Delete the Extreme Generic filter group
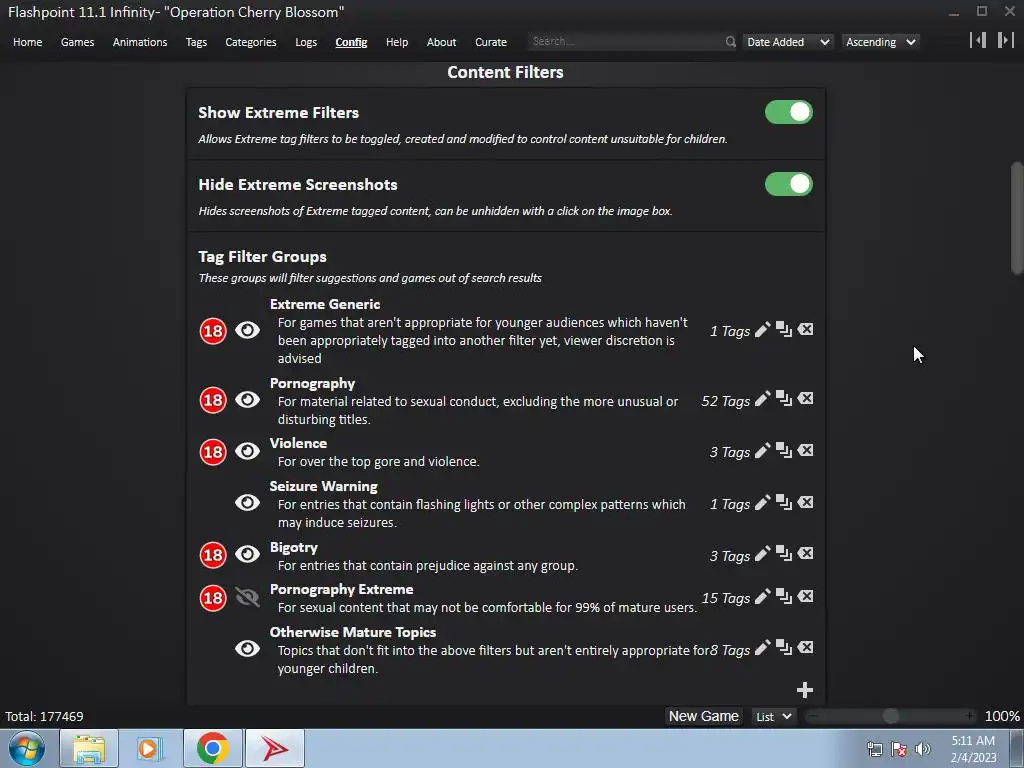The width and height of the screenshot is (1024, 768). coord(806,330)
